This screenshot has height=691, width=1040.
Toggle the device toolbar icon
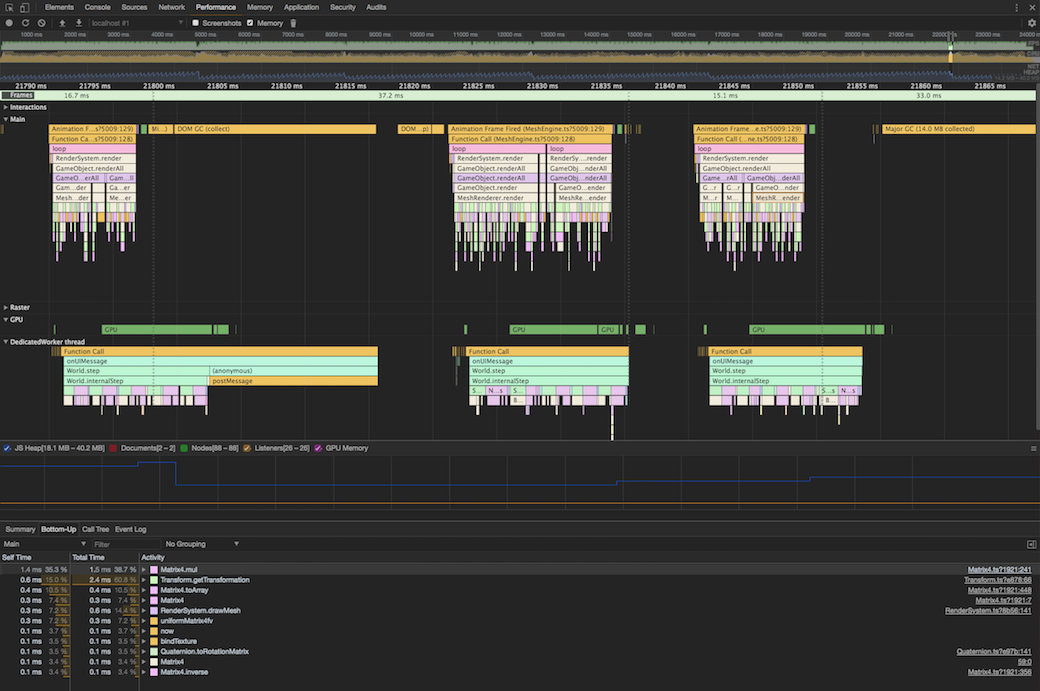25,7
